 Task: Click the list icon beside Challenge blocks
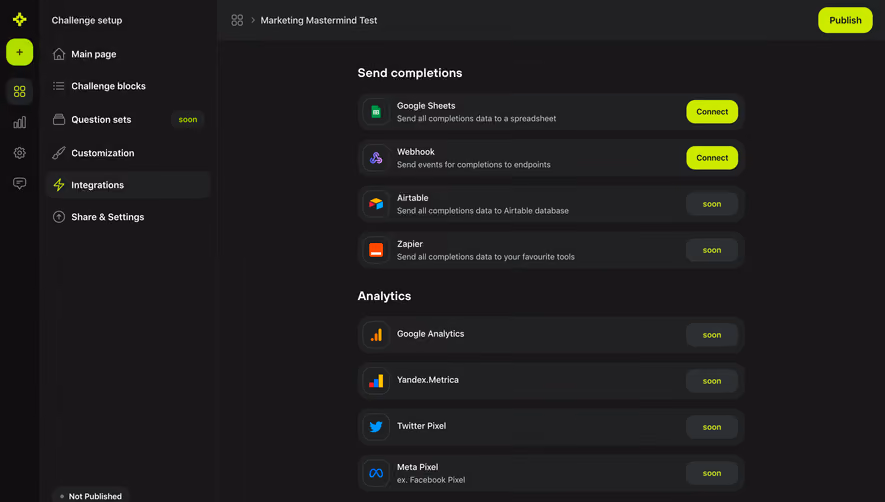coord(59,86)
